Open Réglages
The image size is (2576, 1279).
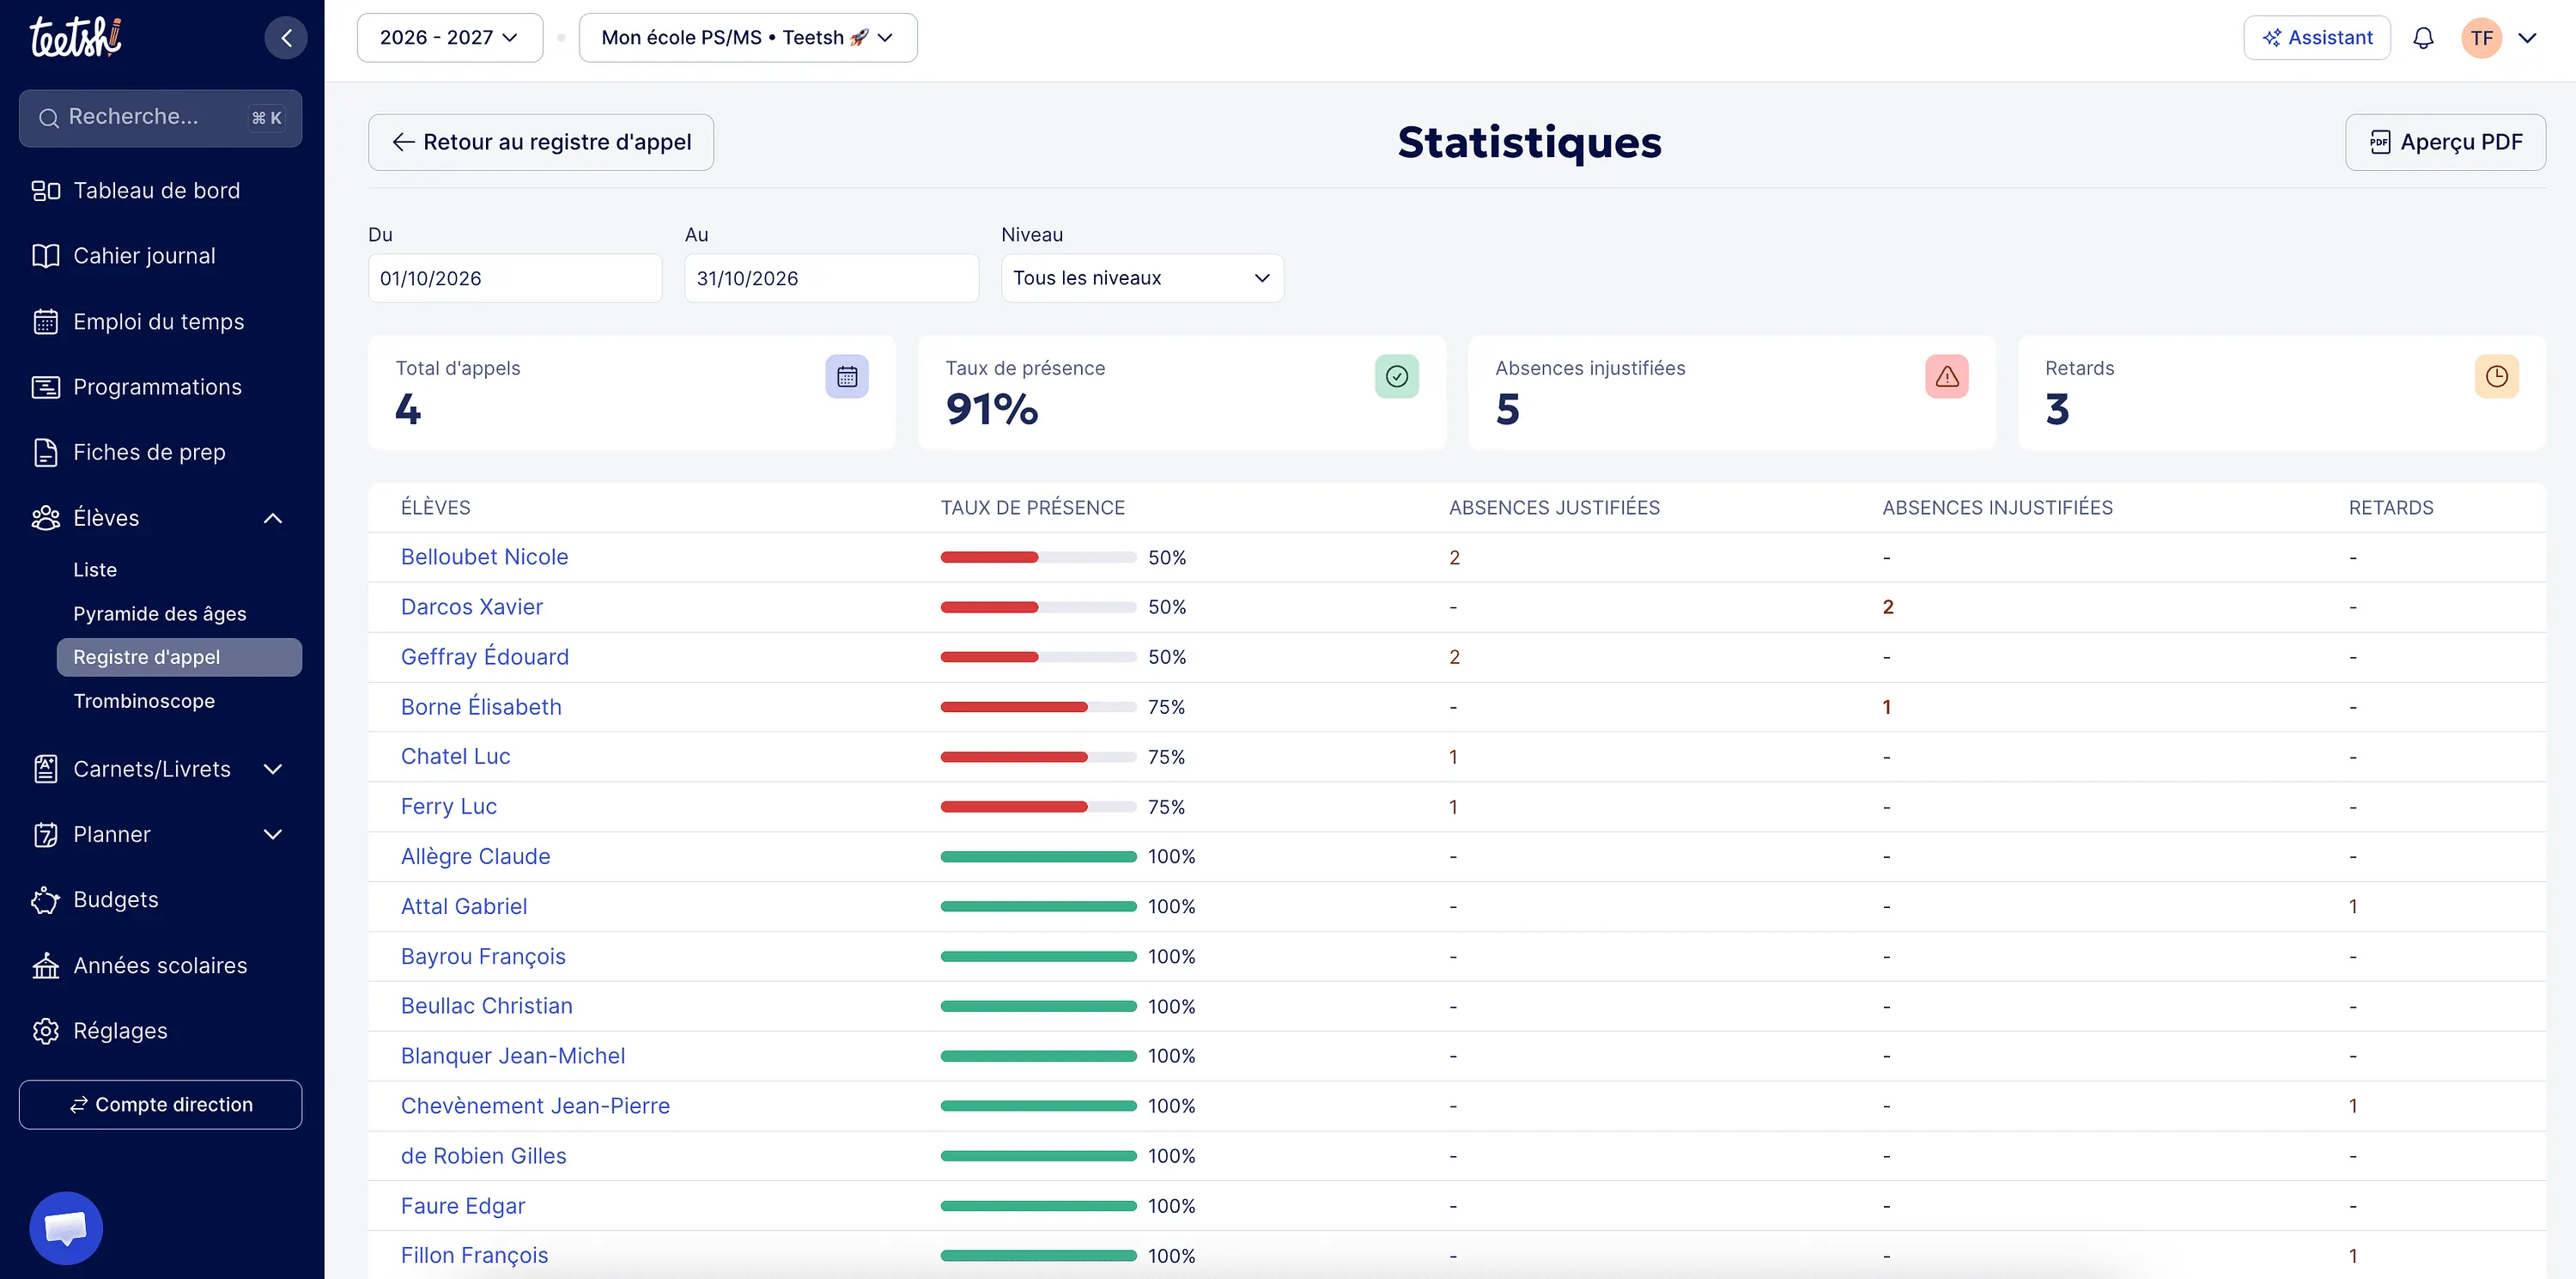click(x=120, y=1031)
